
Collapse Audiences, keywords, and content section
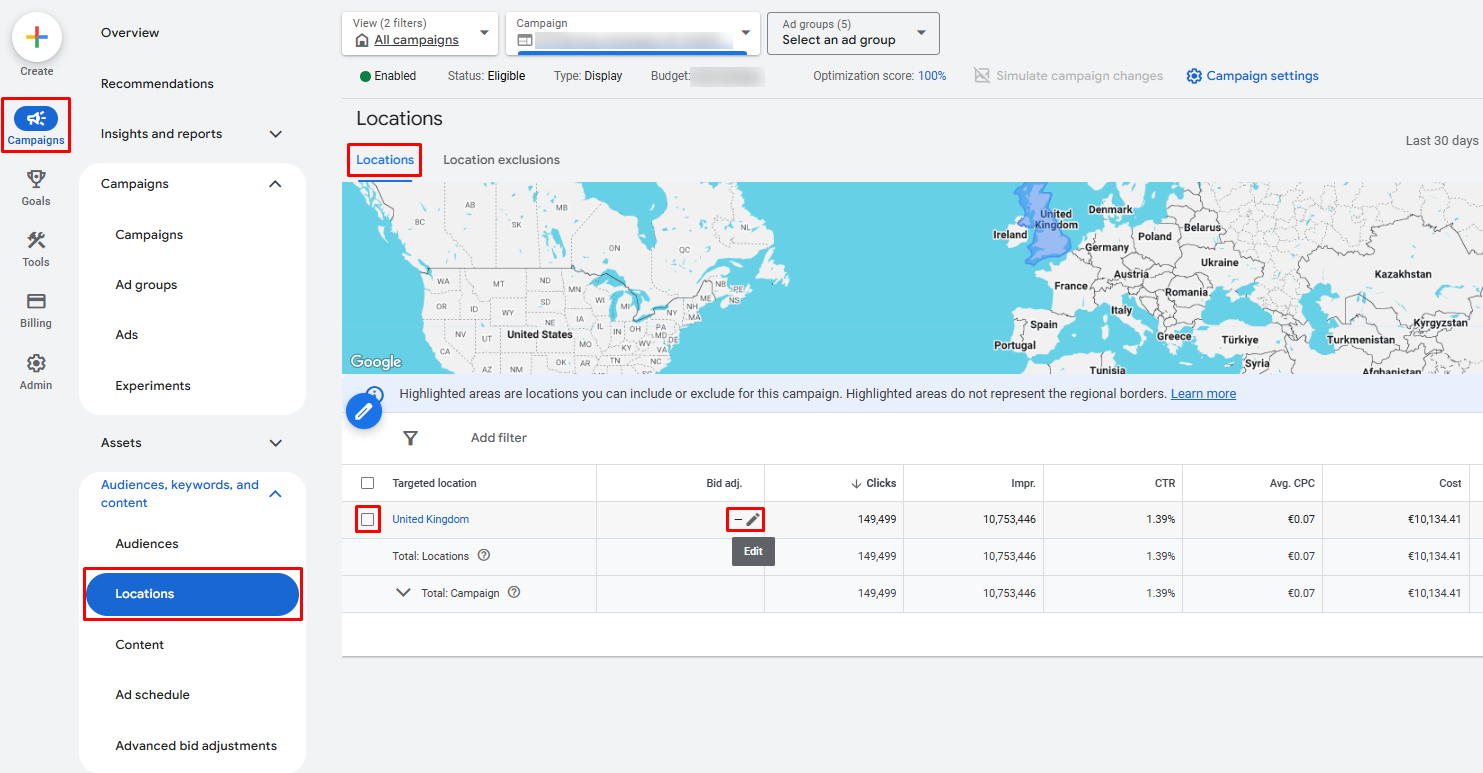point(276,494)
